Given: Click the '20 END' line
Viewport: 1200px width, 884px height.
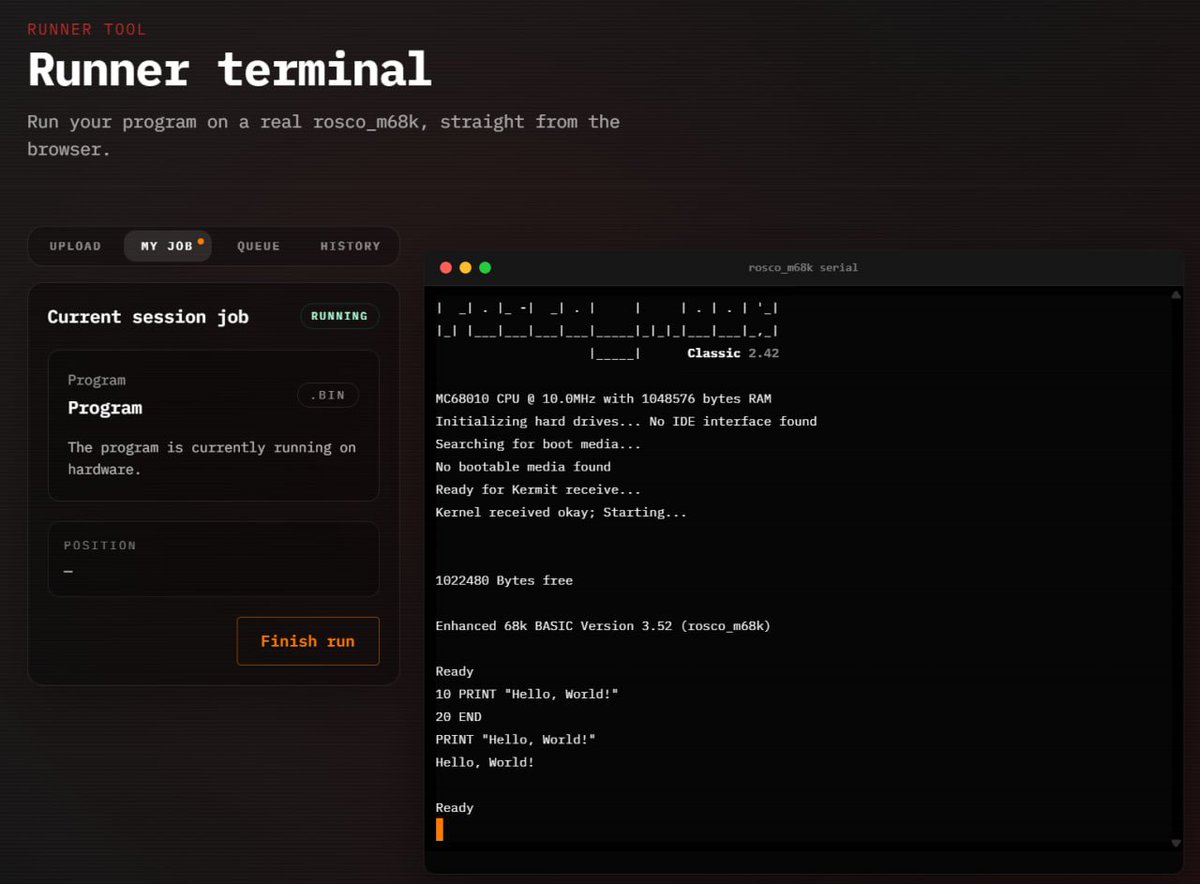Looking at the screenshot, I should [x=458, y=717].
